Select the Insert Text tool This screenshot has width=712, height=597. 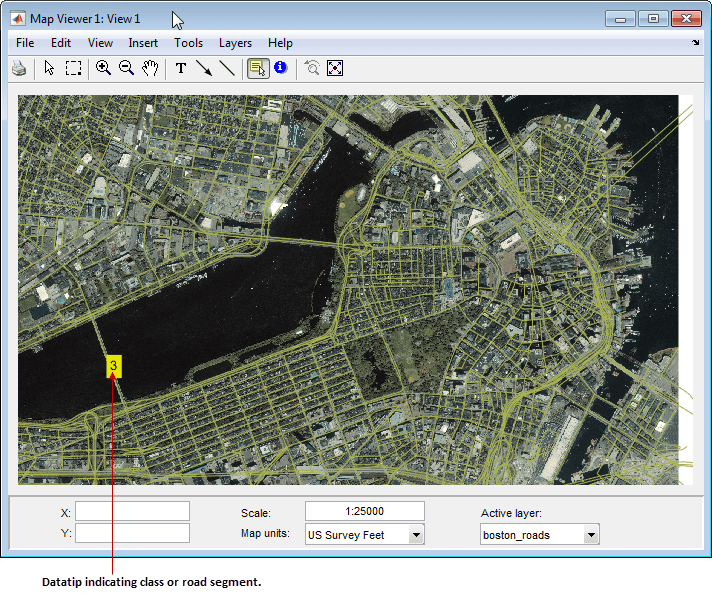(181, 68)
